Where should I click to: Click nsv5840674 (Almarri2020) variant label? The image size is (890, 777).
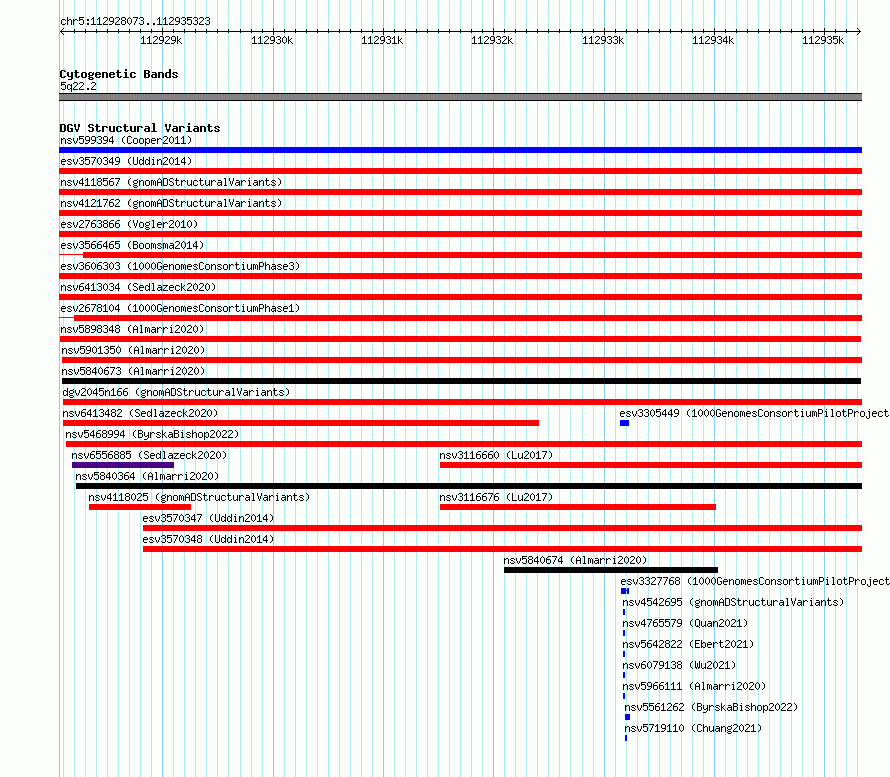click(575, 560)
